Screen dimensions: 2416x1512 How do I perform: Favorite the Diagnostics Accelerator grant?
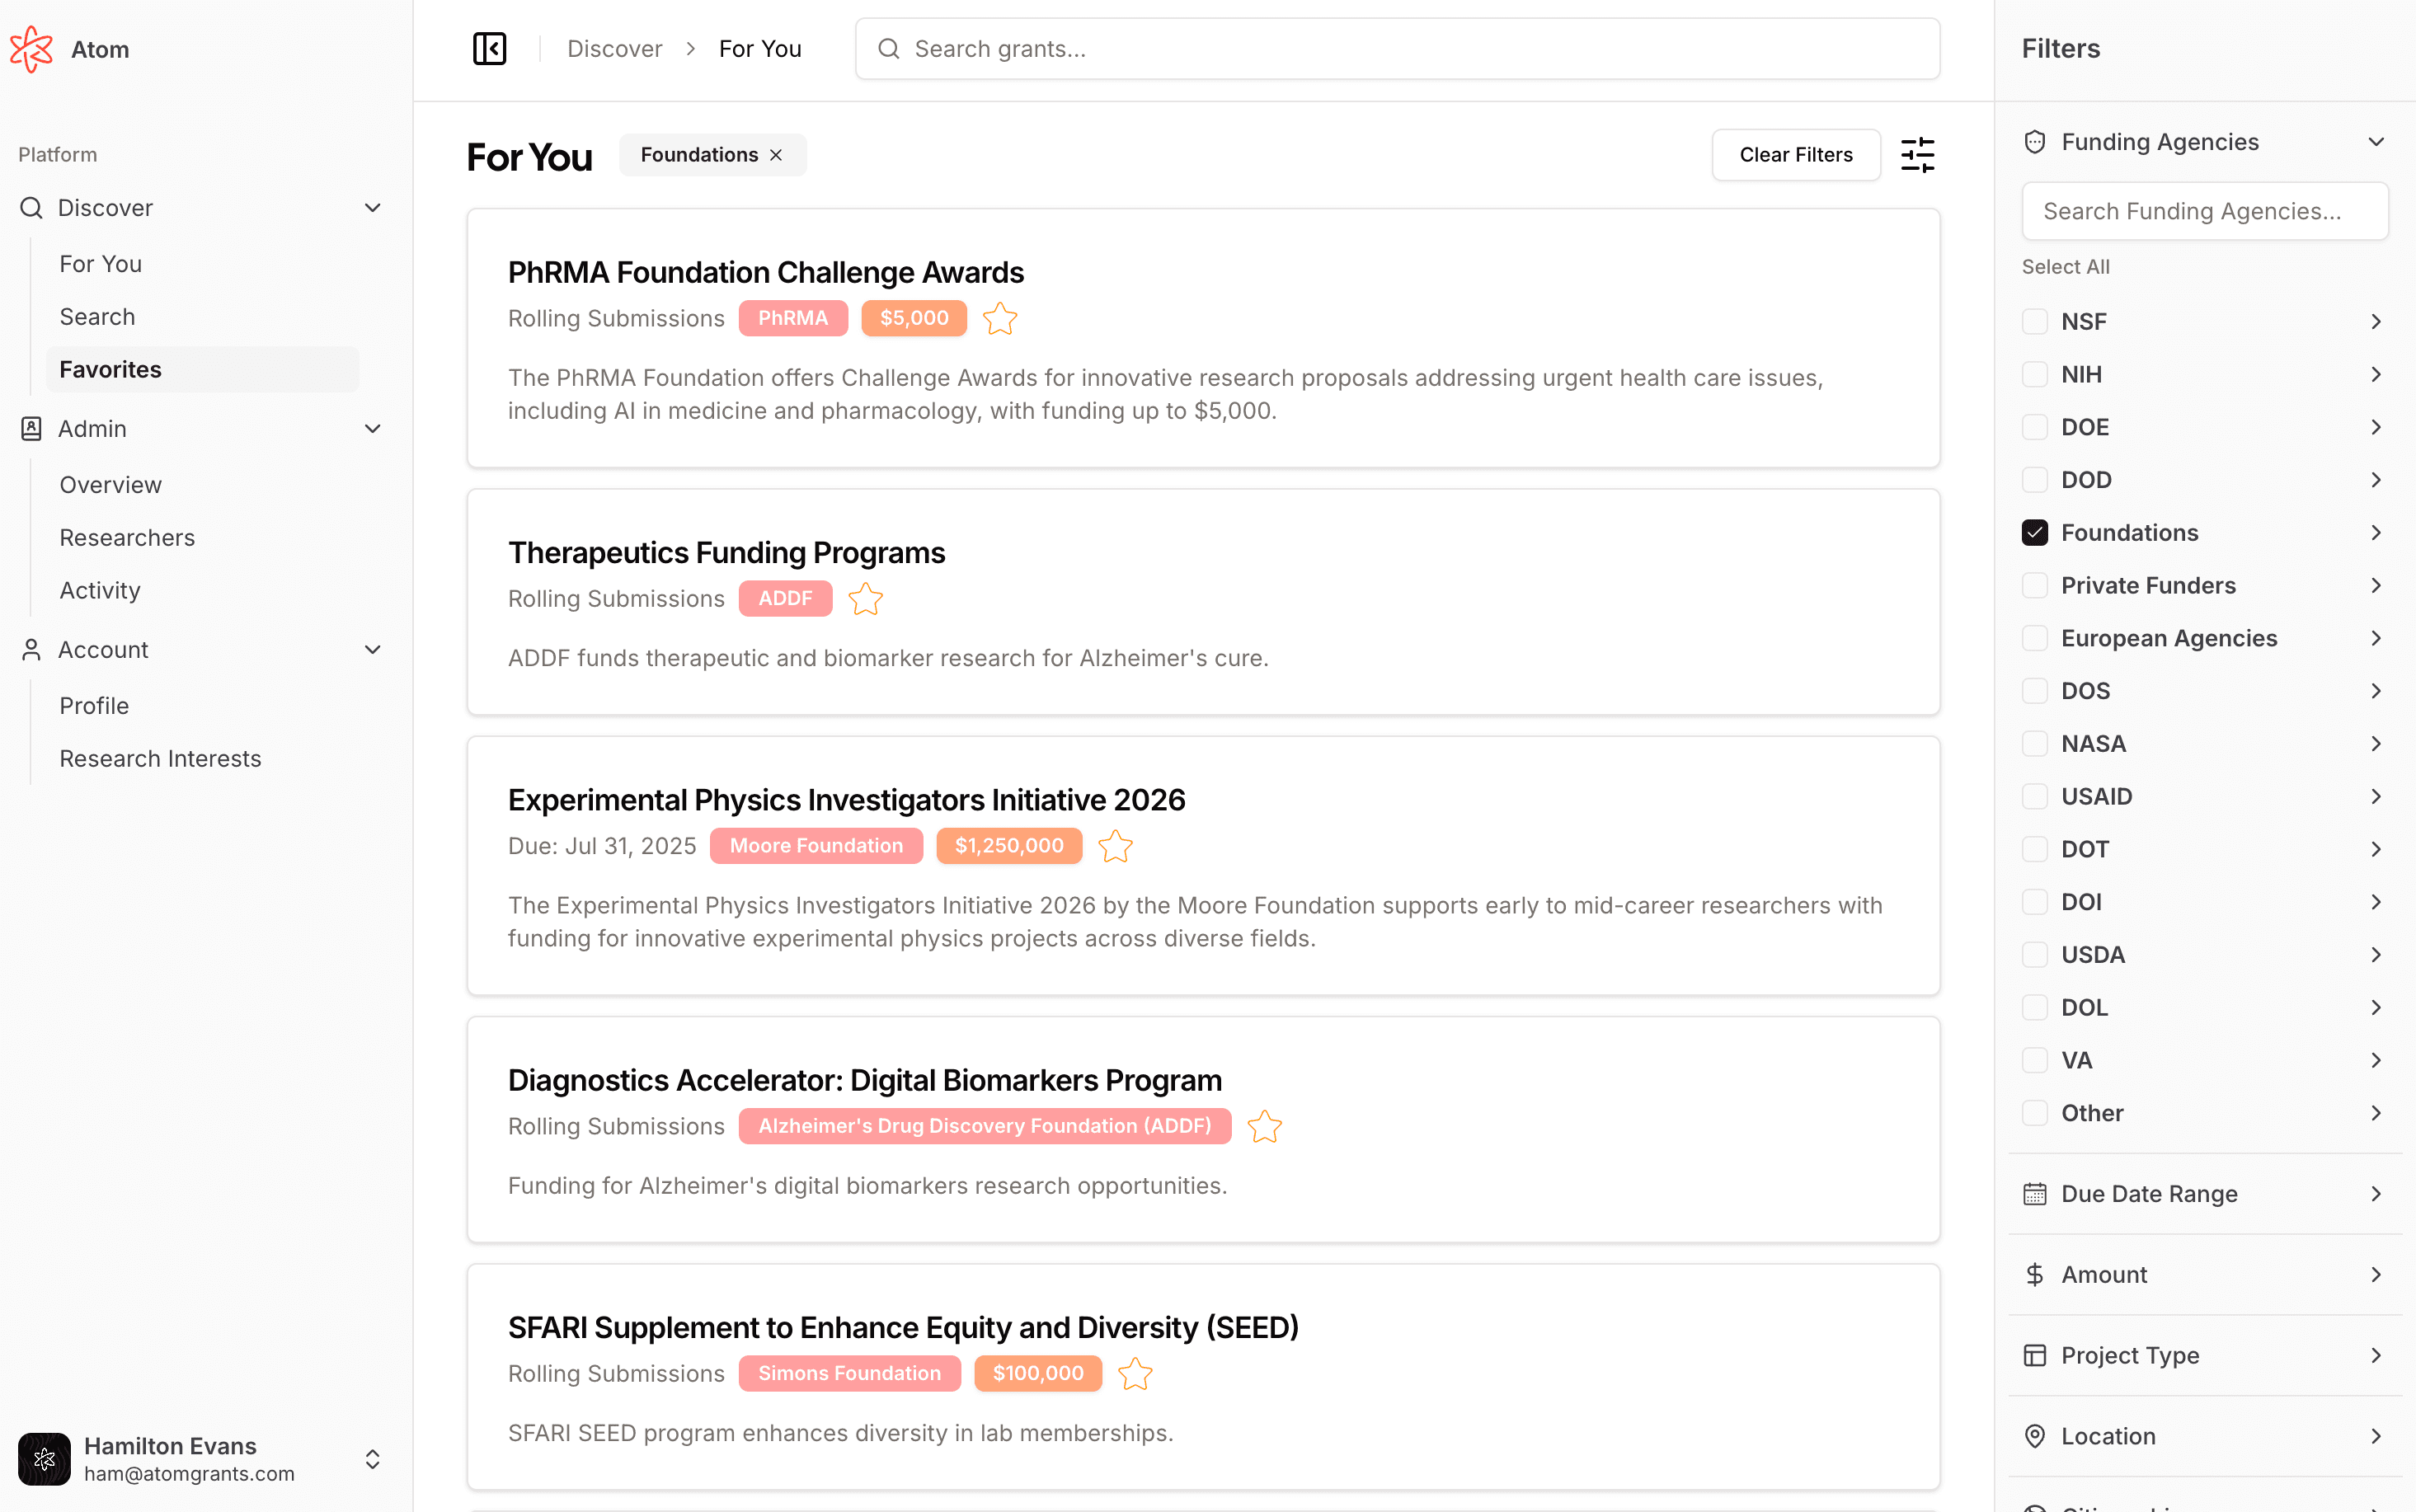tap(1264, 1127)
